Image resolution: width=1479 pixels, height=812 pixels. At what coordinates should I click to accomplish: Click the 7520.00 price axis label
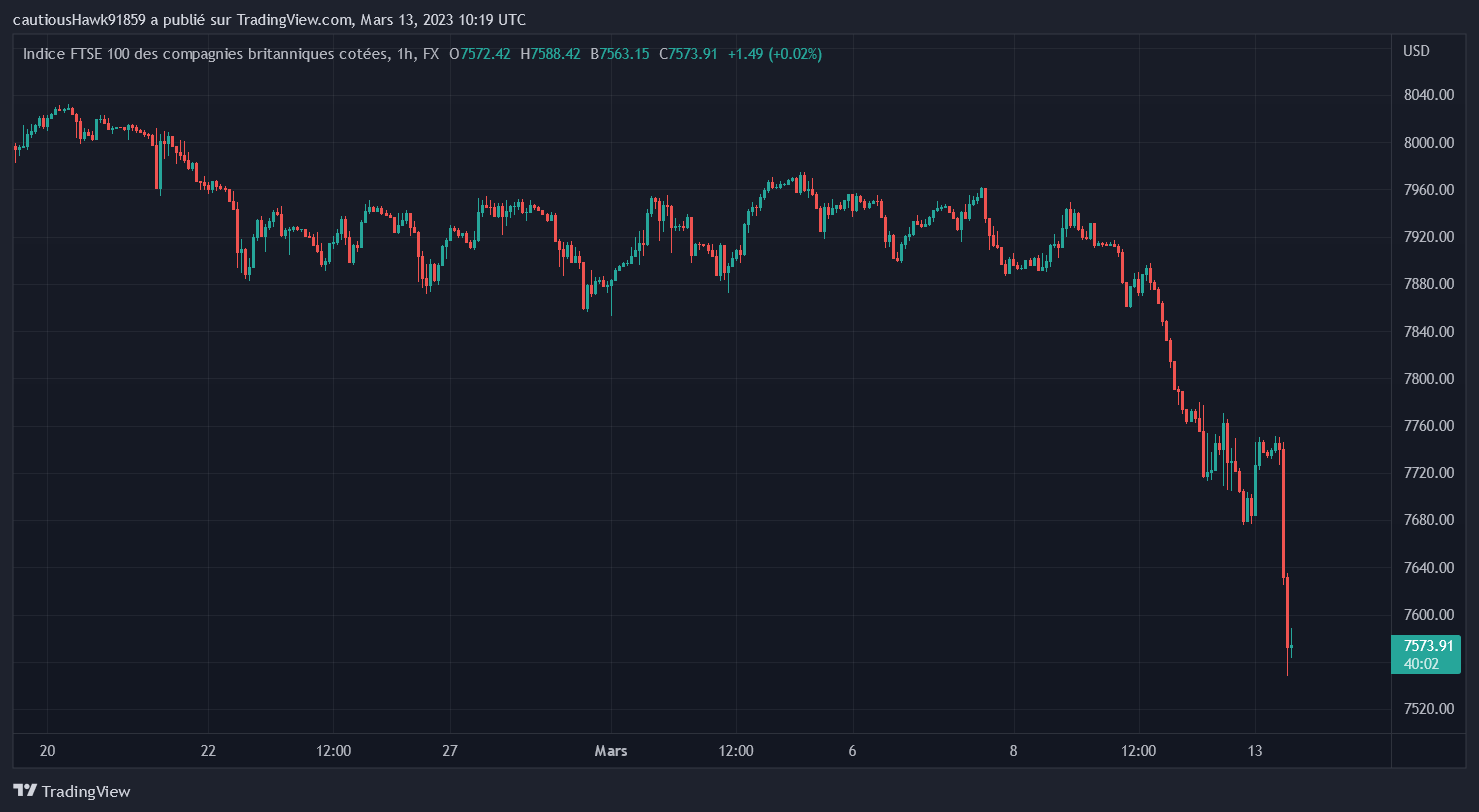1428,709
